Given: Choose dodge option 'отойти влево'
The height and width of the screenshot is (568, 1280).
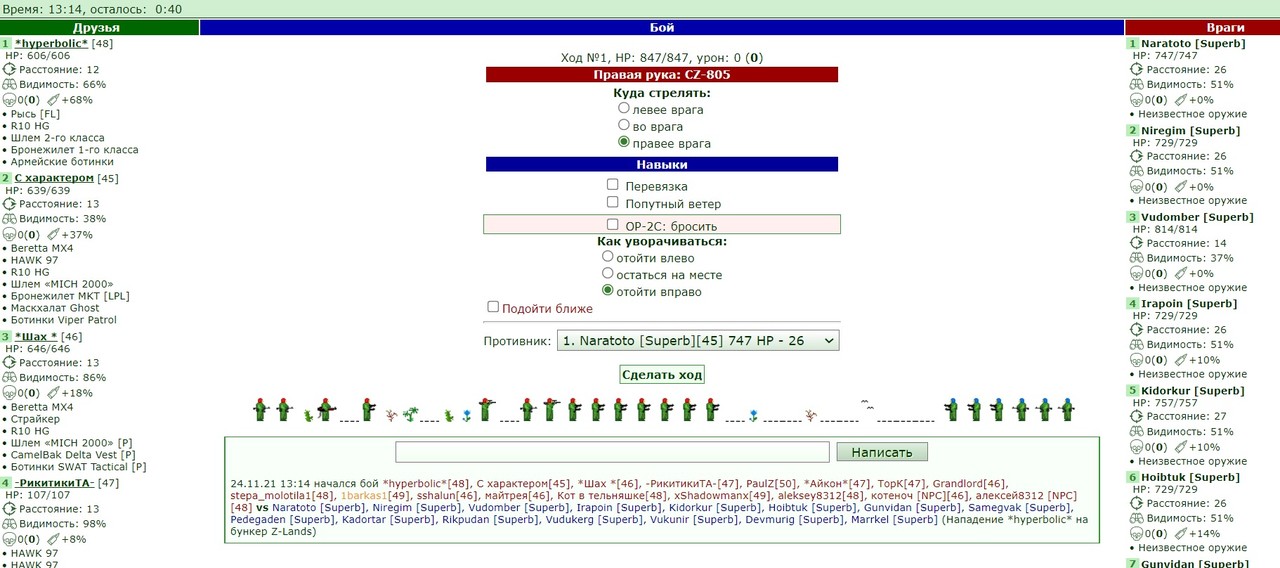Looking at the screenshot, I should tap(608, 256).
